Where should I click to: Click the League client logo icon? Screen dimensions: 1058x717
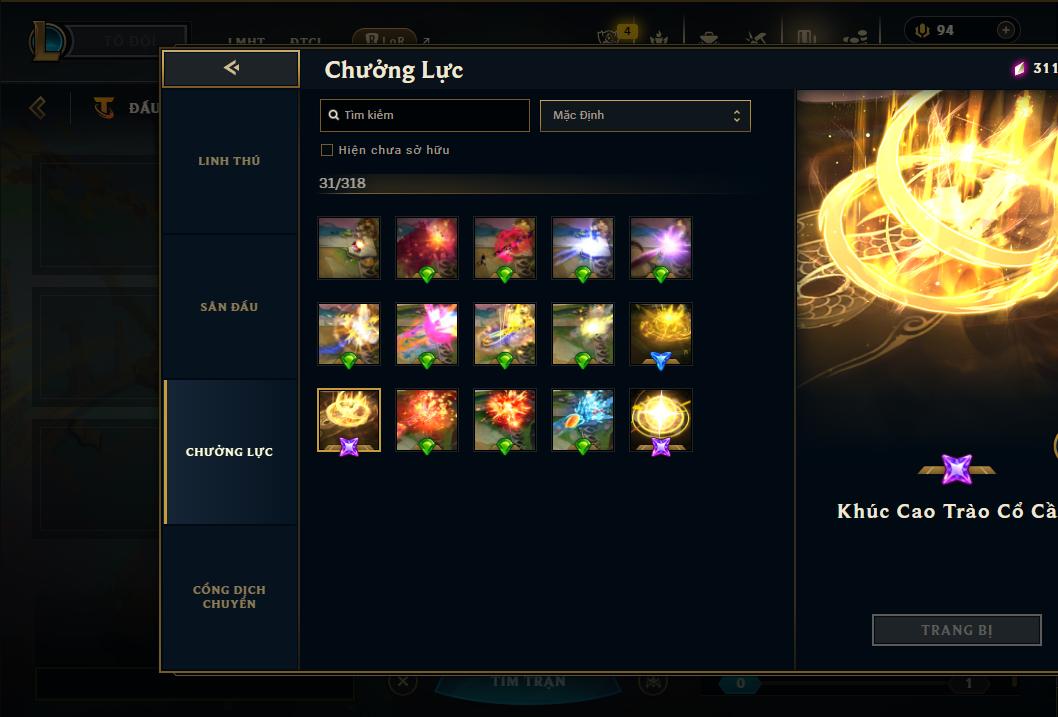click(x=47, y=41)
